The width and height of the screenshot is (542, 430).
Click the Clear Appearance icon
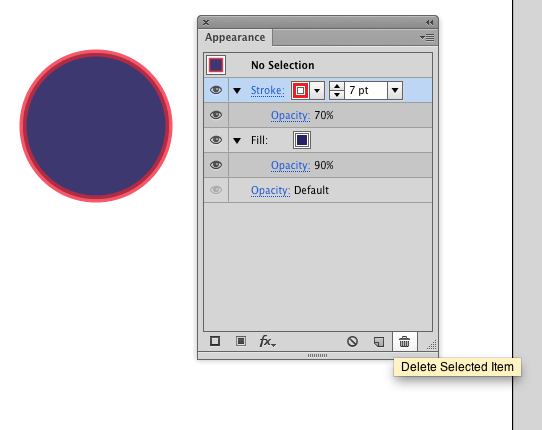pyautogui.click(x=352, y=342)
